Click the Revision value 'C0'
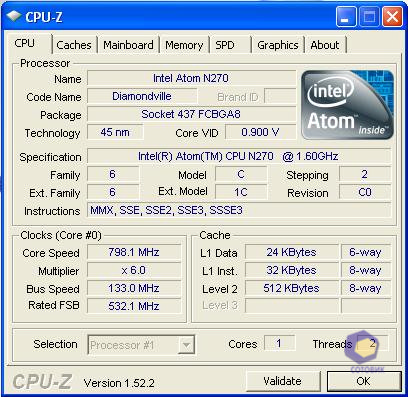 pos(365,192)
